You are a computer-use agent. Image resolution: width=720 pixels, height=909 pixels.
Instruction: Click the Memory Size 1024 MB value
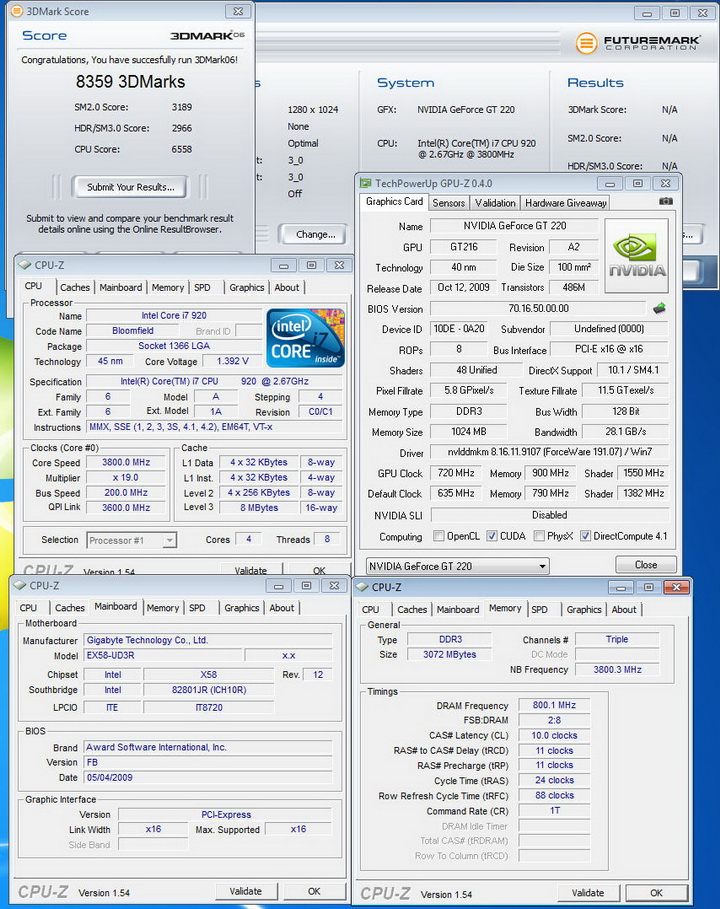point(468,432)
